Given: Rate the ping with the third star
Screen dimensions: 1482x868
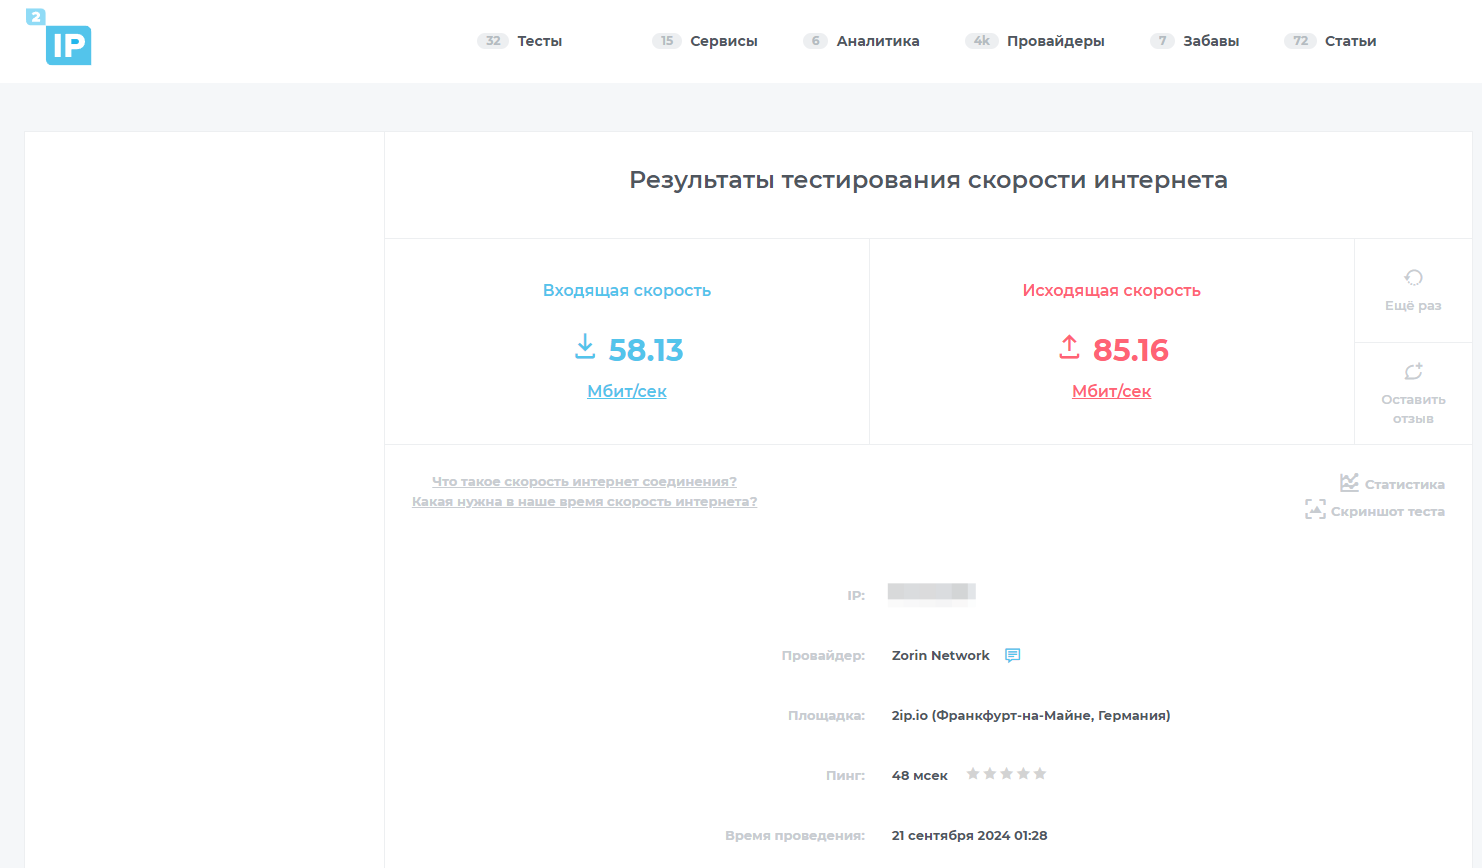Looking at the screenshot, I should (1006, 773).
